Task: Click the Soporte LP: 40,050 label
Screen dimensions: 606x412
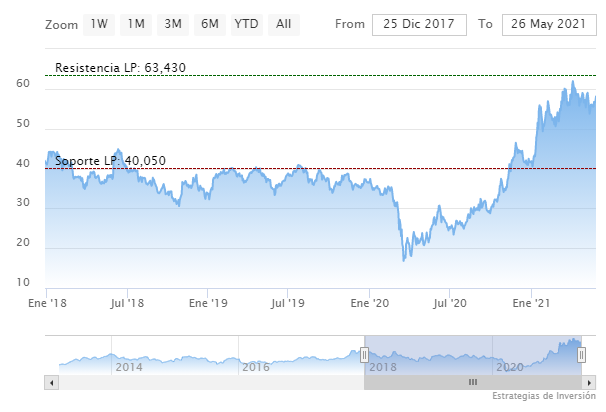Action: (x=110, y=161)
